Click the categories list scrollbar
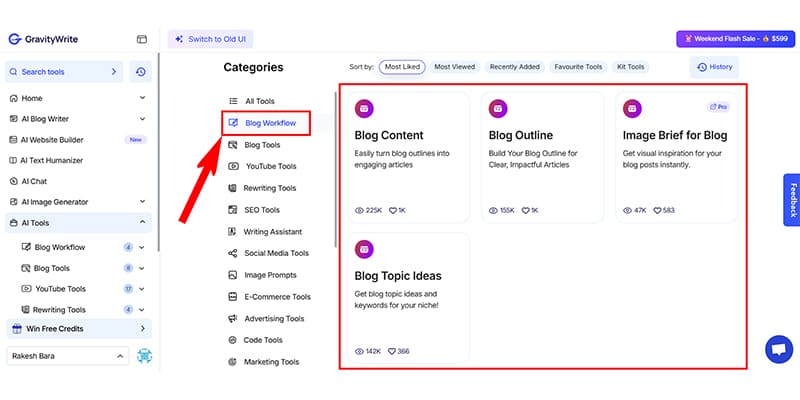This screenshot has height=400, width=800. (335, 168)
